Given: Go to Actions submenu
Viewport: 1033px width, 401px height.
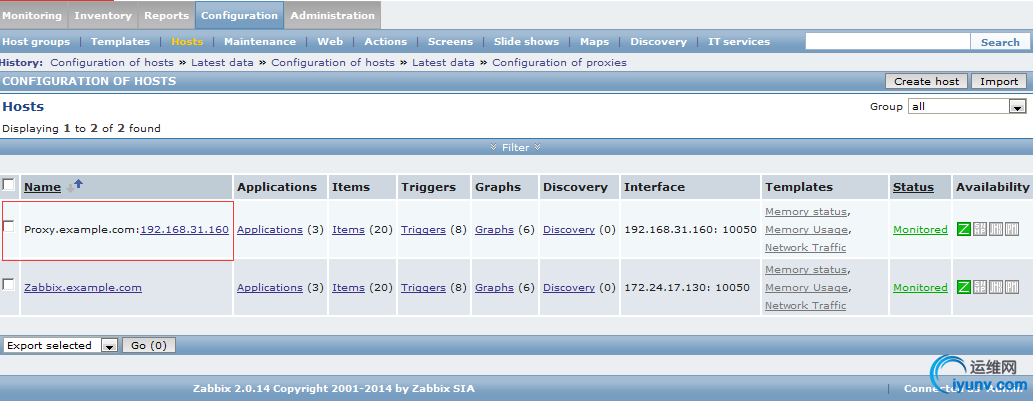Looking at the screenshot, I should tap(385, 41).
